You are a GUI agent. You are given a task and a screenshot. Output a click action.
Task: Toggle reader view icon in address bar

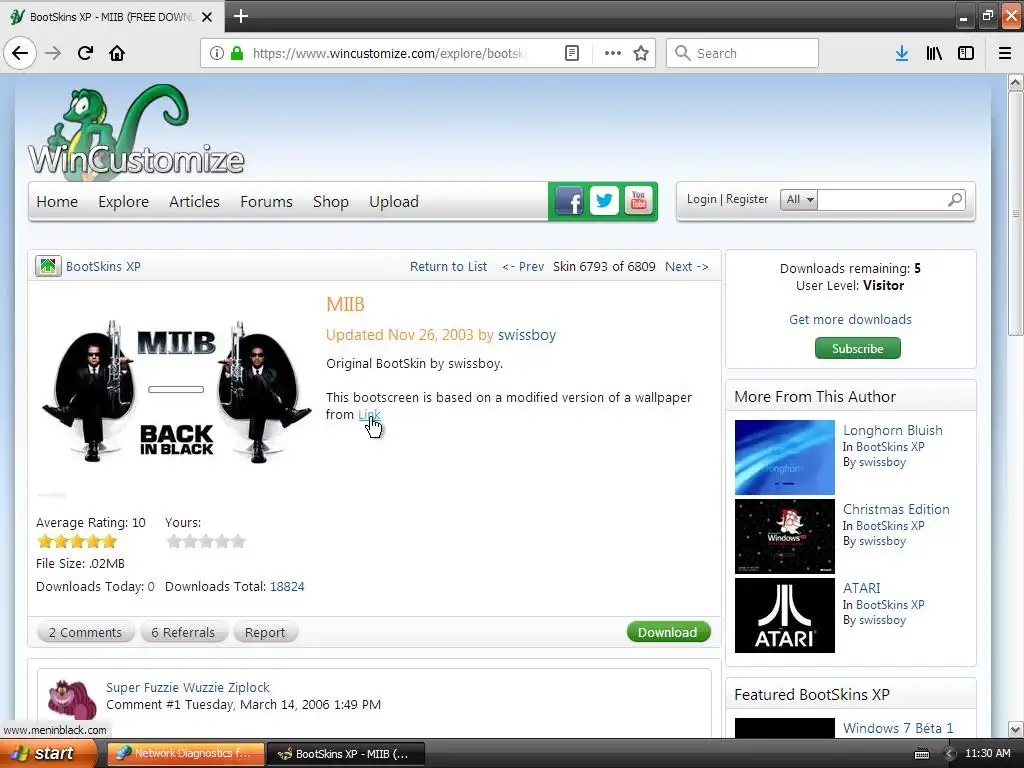571,53
